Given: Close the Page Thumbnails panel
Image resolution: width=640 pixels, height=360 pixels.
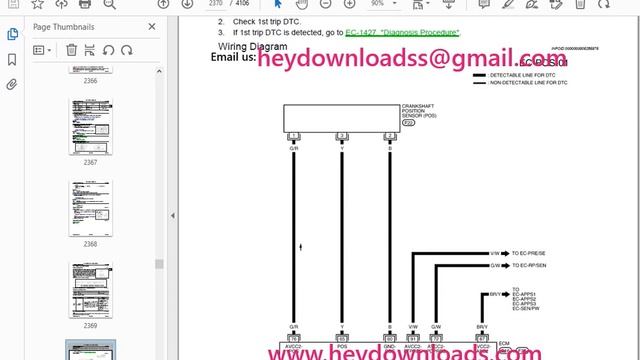Looking at the screenshot, I should pyautogui.click(x=152, y=27).
